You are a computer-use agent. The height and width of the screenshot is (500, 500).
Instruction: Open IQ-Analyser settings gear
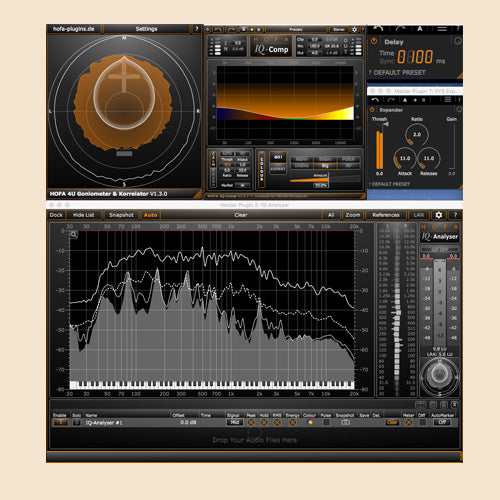[439, 215]
